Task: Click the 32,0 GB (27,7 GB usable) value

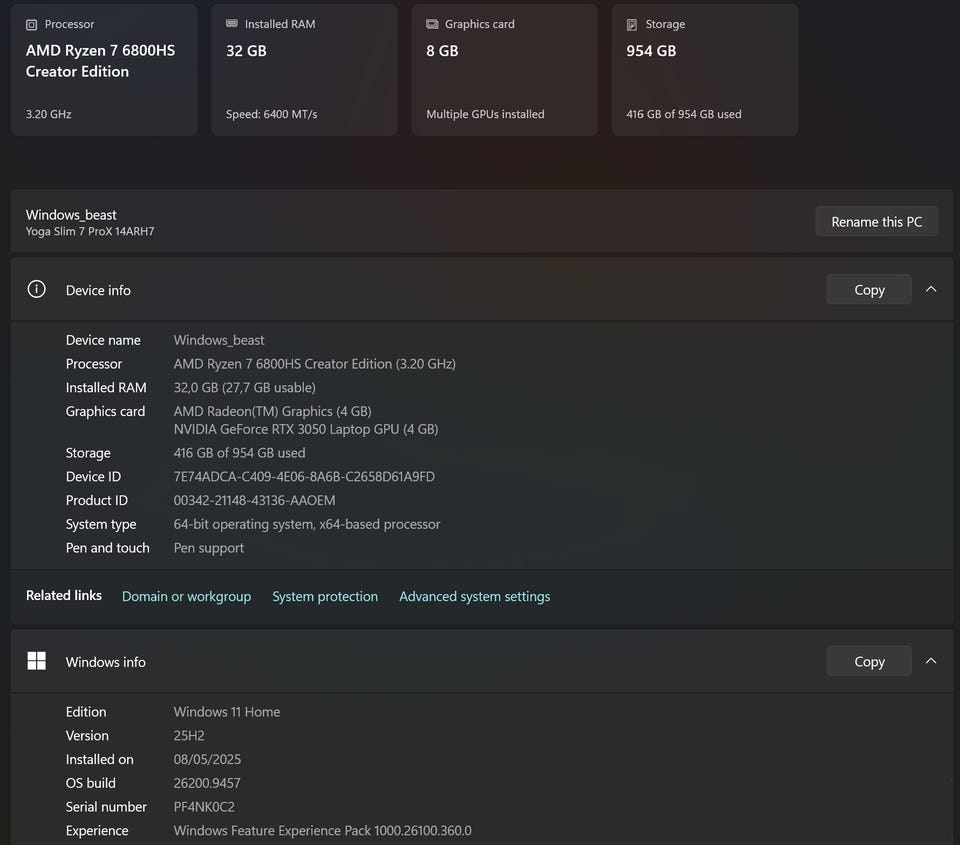Action: 244,388
